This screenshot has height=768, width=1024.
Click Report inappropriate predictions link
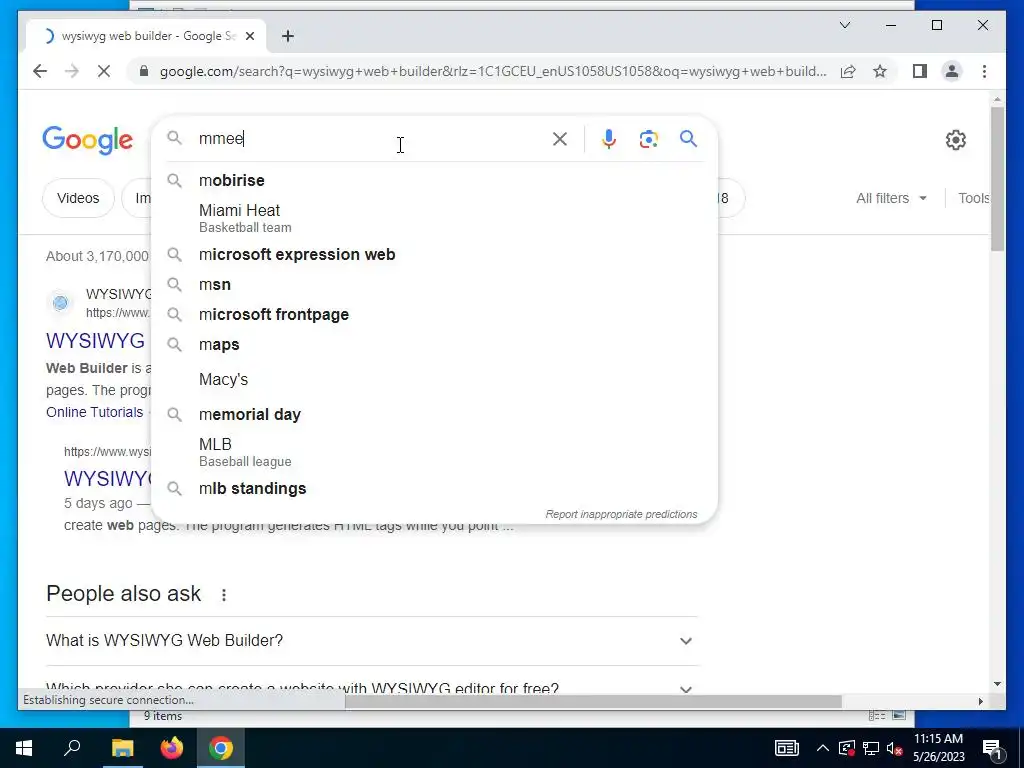[621, 514]
